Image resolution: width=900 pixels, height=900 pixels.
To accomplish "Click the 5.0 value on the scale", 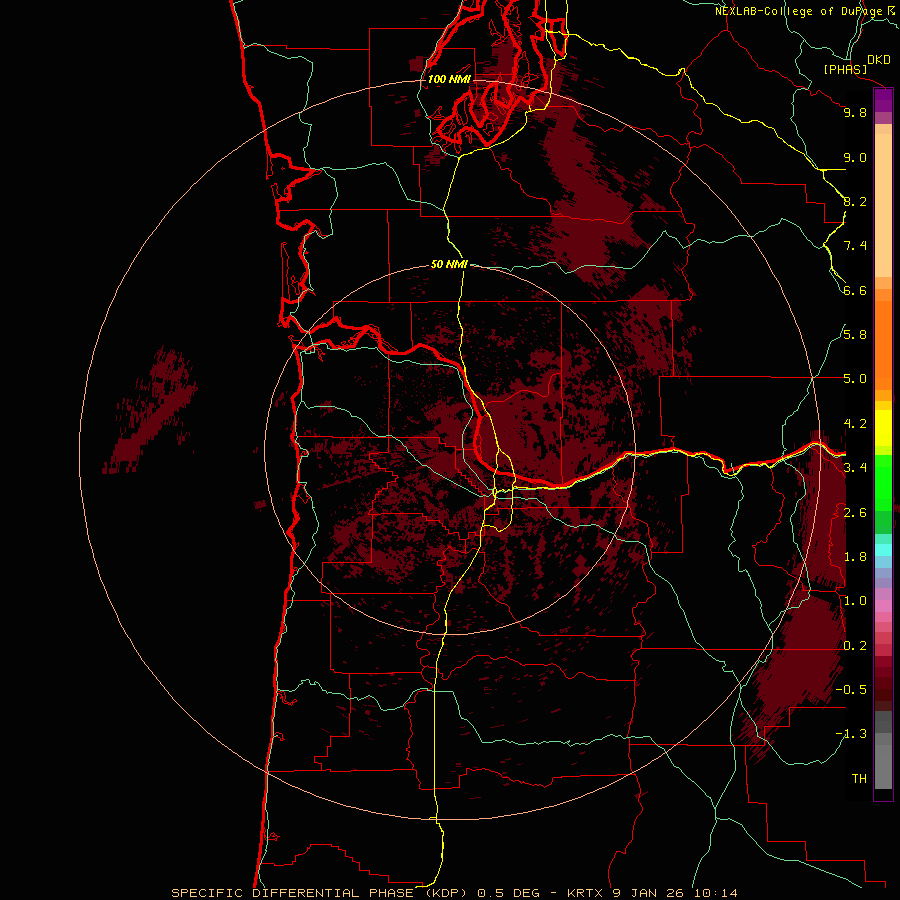I will click(855, 379).
